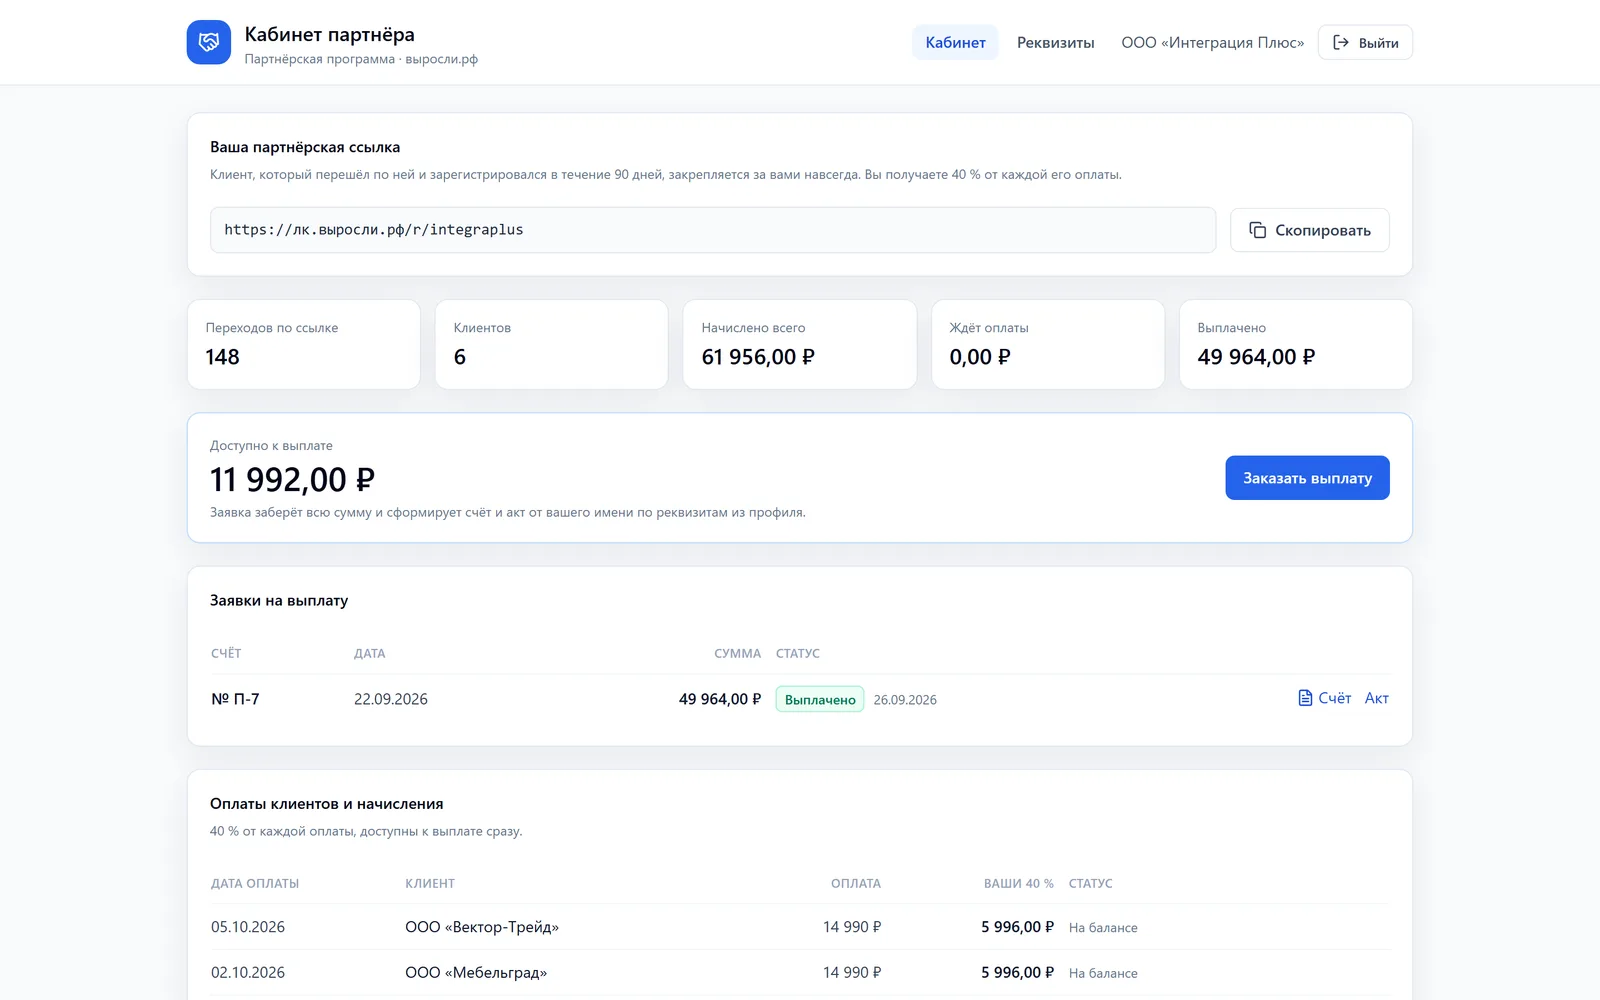Open the Акт link for invoice П-7
1600x1000 pixels.
pyautogui.click(x=1376, y=698)
